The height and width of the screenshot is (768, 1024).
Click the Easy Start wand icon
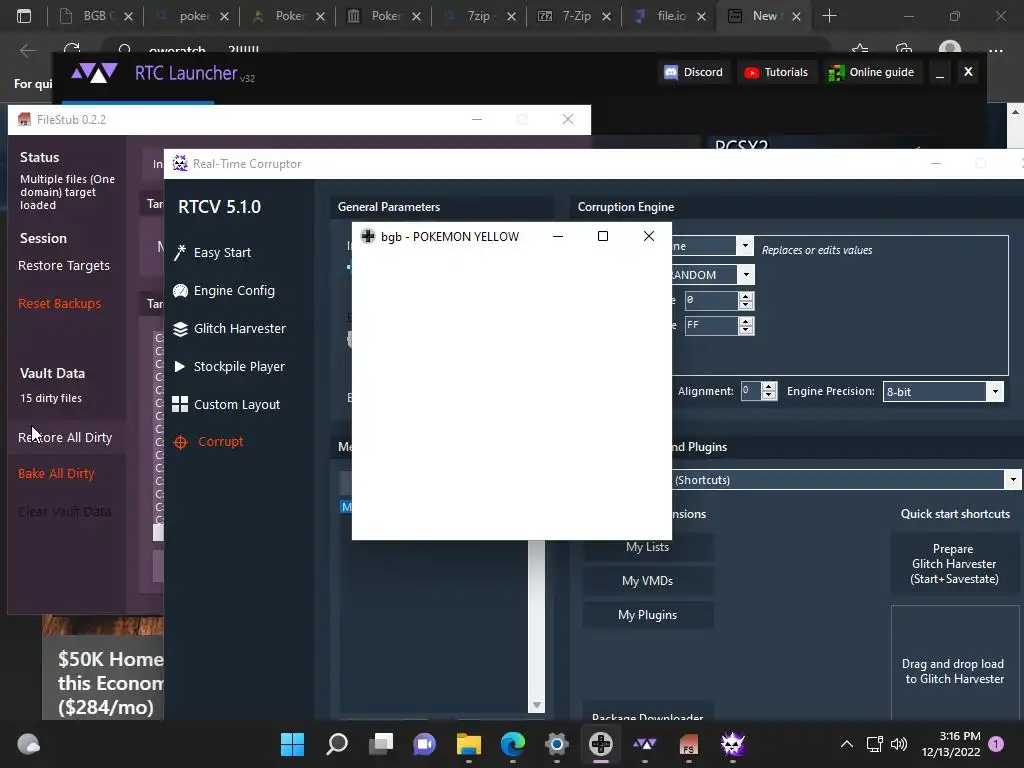pyautogui.click(x=180, y=253)
